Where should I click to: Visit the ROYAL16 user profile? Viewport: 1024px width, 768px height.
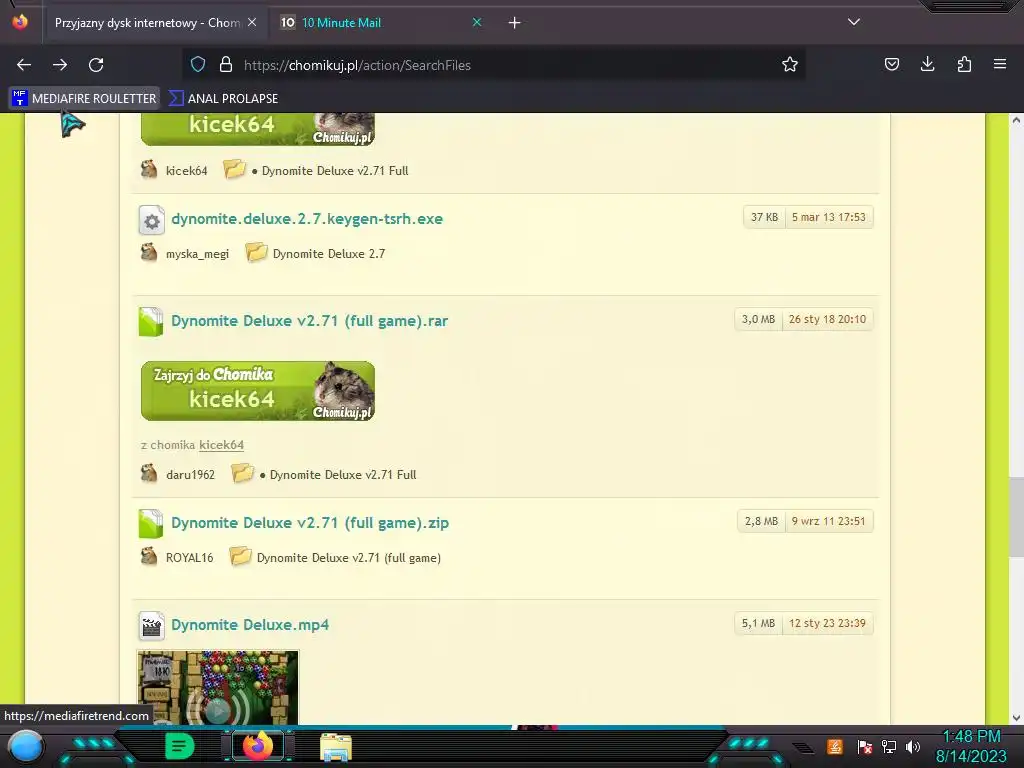coord(189,558)
